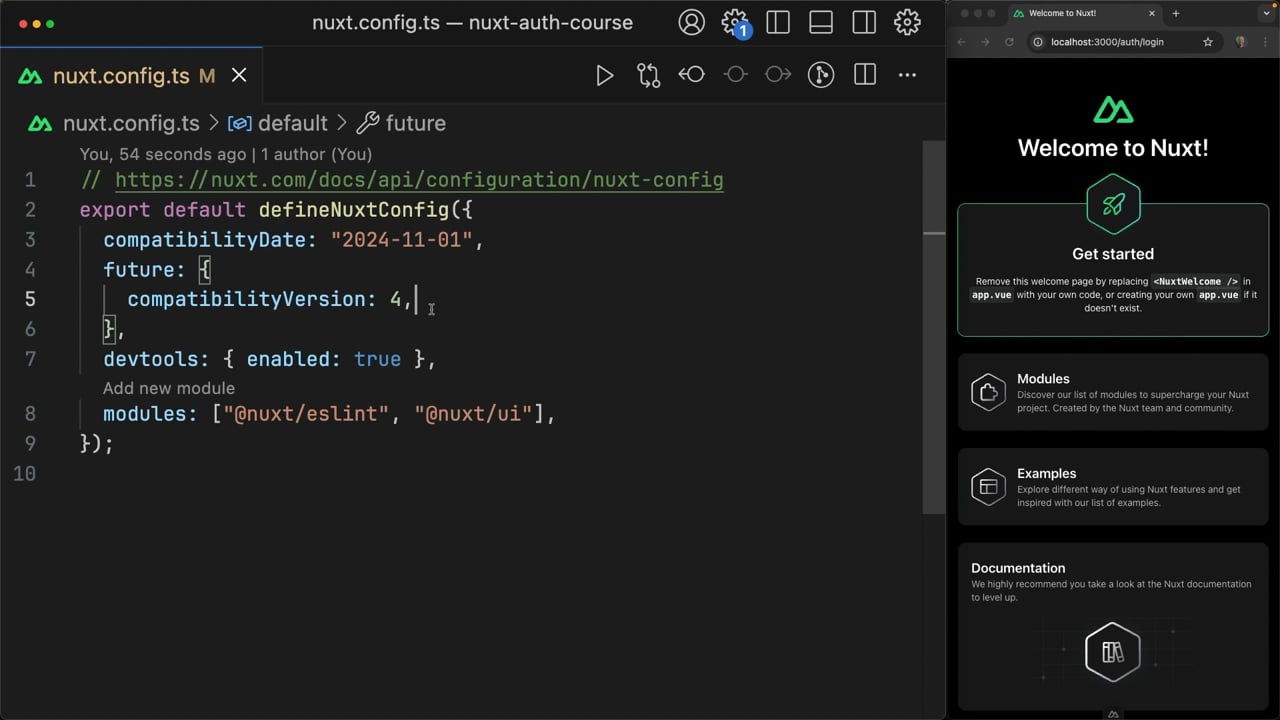Image resolution: width=1280 pixels, height=720 pixels.
Task: Click the blame annotation "You, 54 seconds ago"
Action: (x=163, y=154)
